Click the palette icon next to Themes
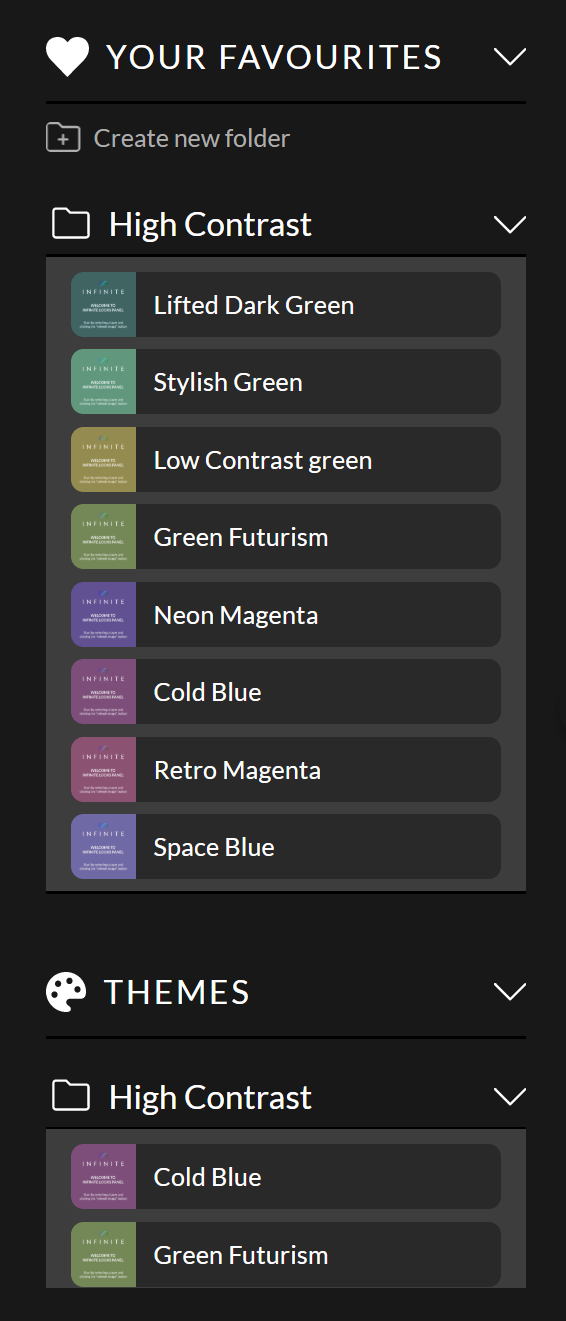 point(66,992)
